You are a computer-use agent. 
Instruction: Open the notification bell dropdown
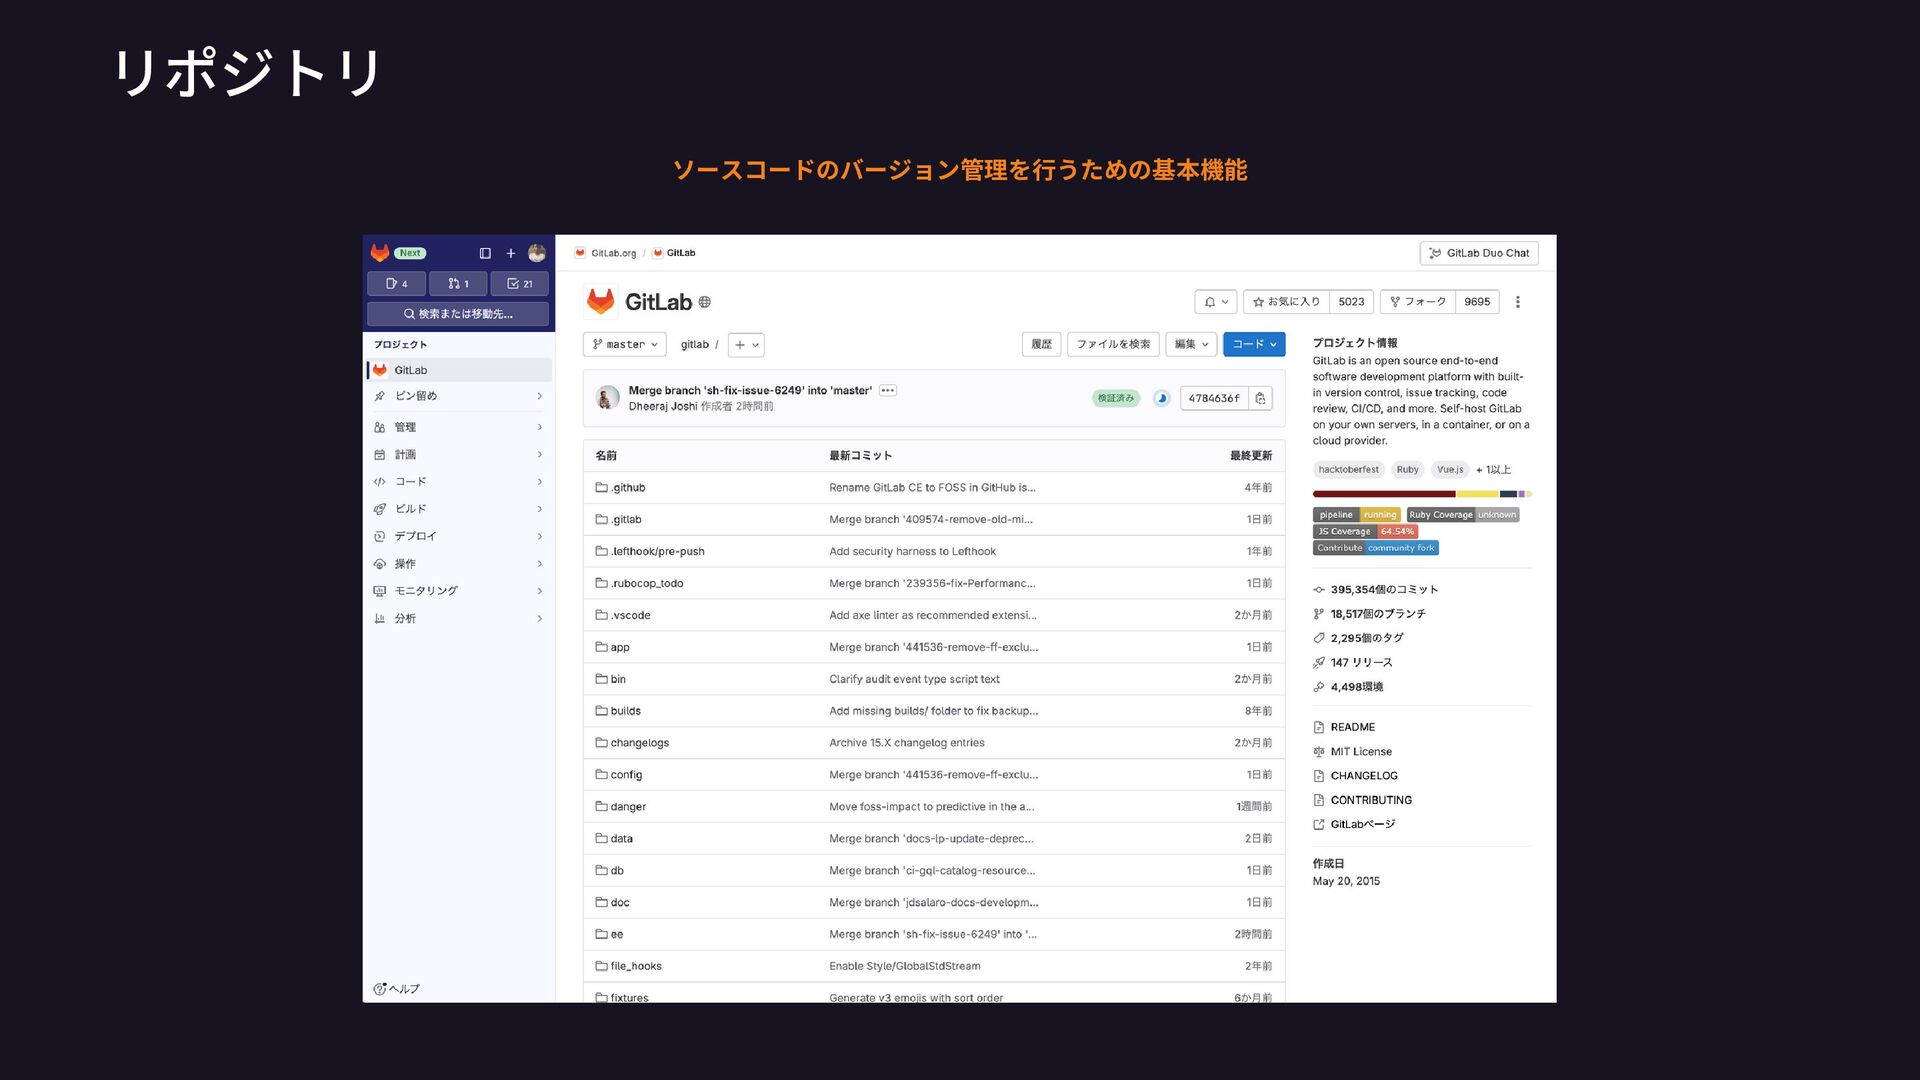1215,302
